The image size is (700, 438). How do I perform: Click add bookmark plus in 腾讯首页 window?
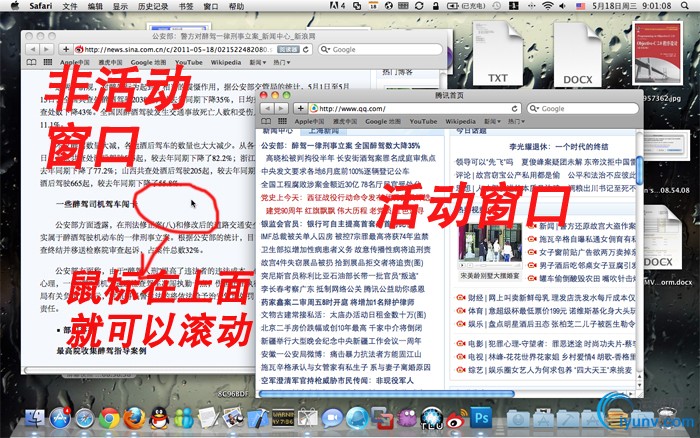click(300, 108)
